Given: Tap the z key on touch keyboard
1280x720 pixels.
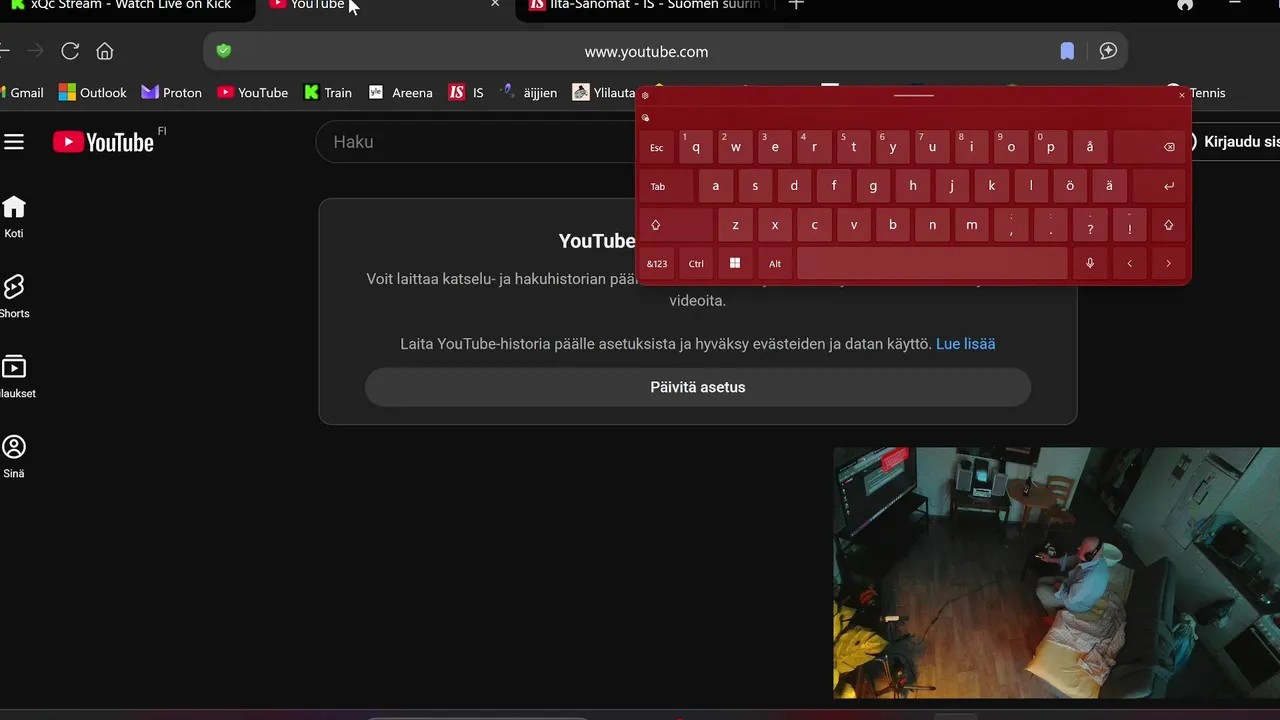Looking at the screenshot, I should pyautogui.click(x=735, y=225).
